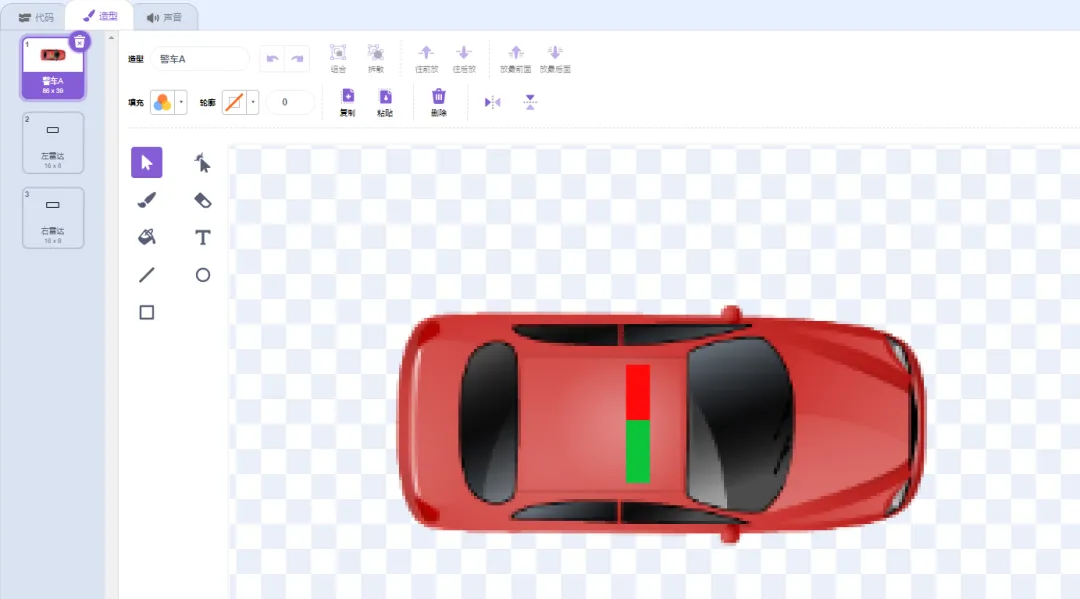Viewport: 1080px width, 599px height.
Task: Click the Redo arrow
Action: (298, 59)
